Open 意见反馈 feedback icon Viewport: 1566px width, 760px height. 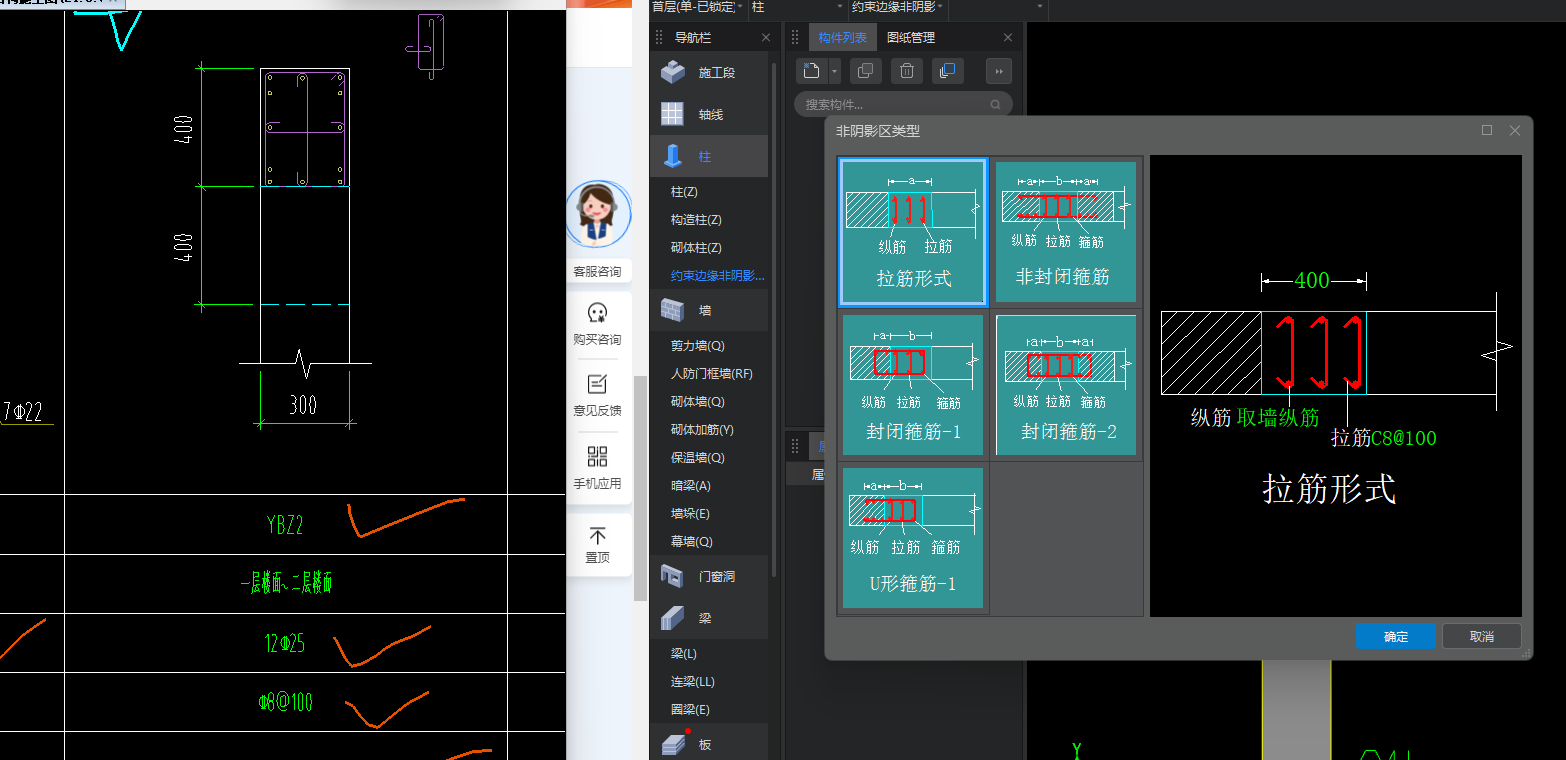[x=598, y=383]
